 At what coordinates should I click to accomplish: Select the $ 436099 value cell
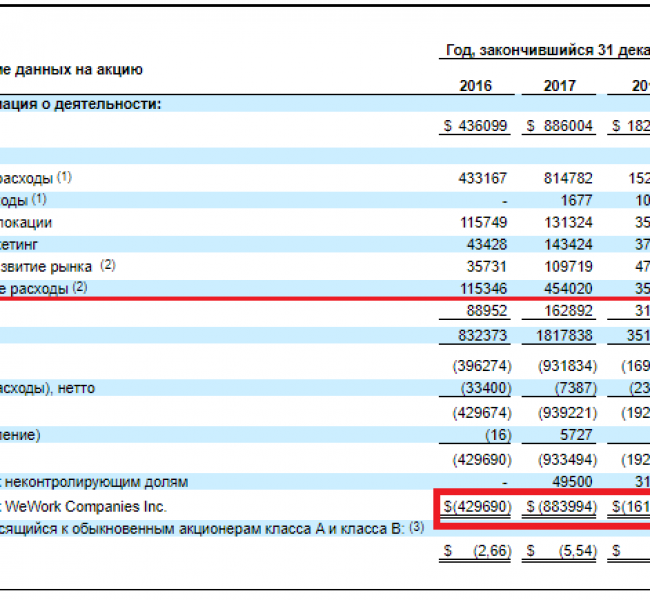coord(475,126)
